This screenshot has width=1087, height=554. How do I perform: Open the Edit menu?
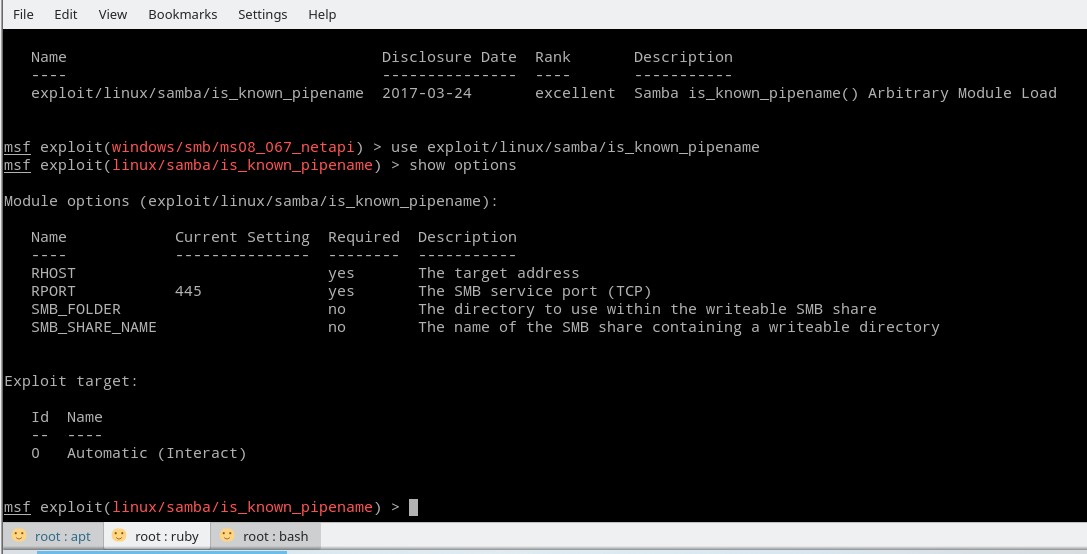coord(65,14)
